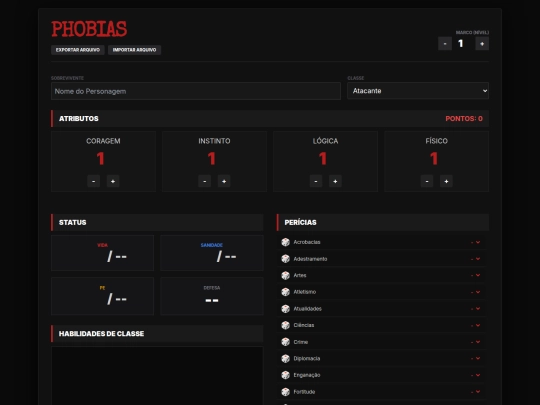Roll the dice icon for Acrobacias
The height and width of the screenshot is (405, 540).
click(x=285, y=242)
